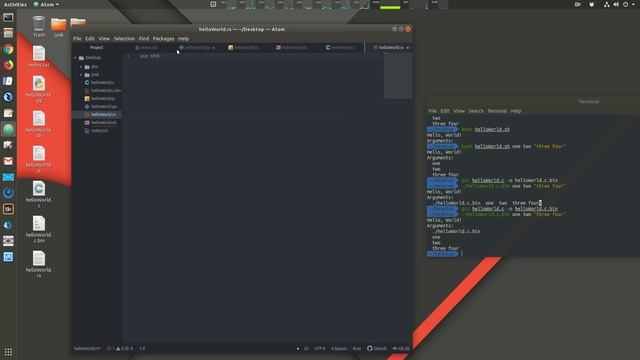
Task: Collapse the Desktop root folder in tree
Action: coord(76,58)
